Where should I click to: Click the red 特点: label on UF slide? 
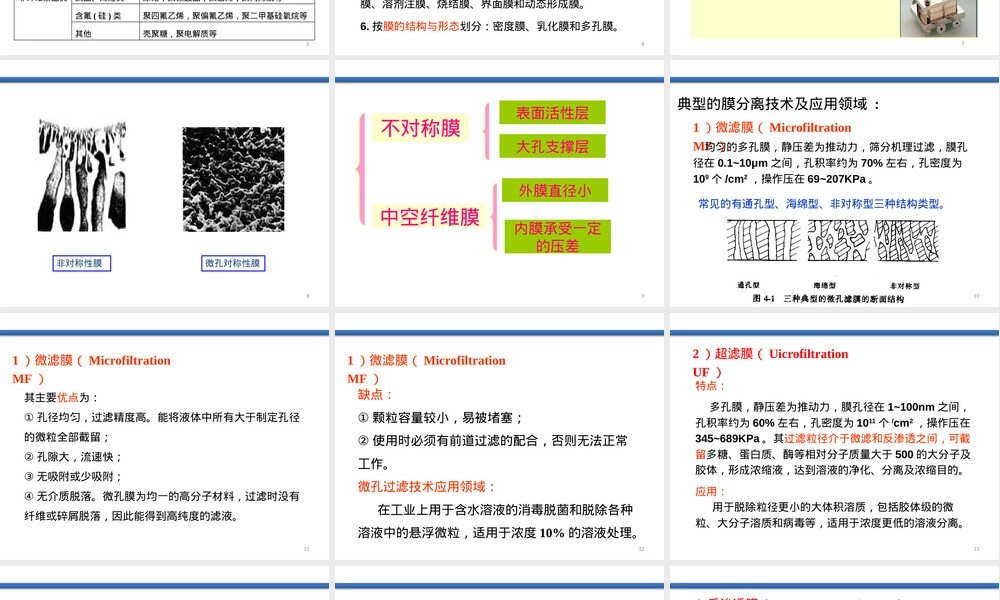tap(710, 386)
